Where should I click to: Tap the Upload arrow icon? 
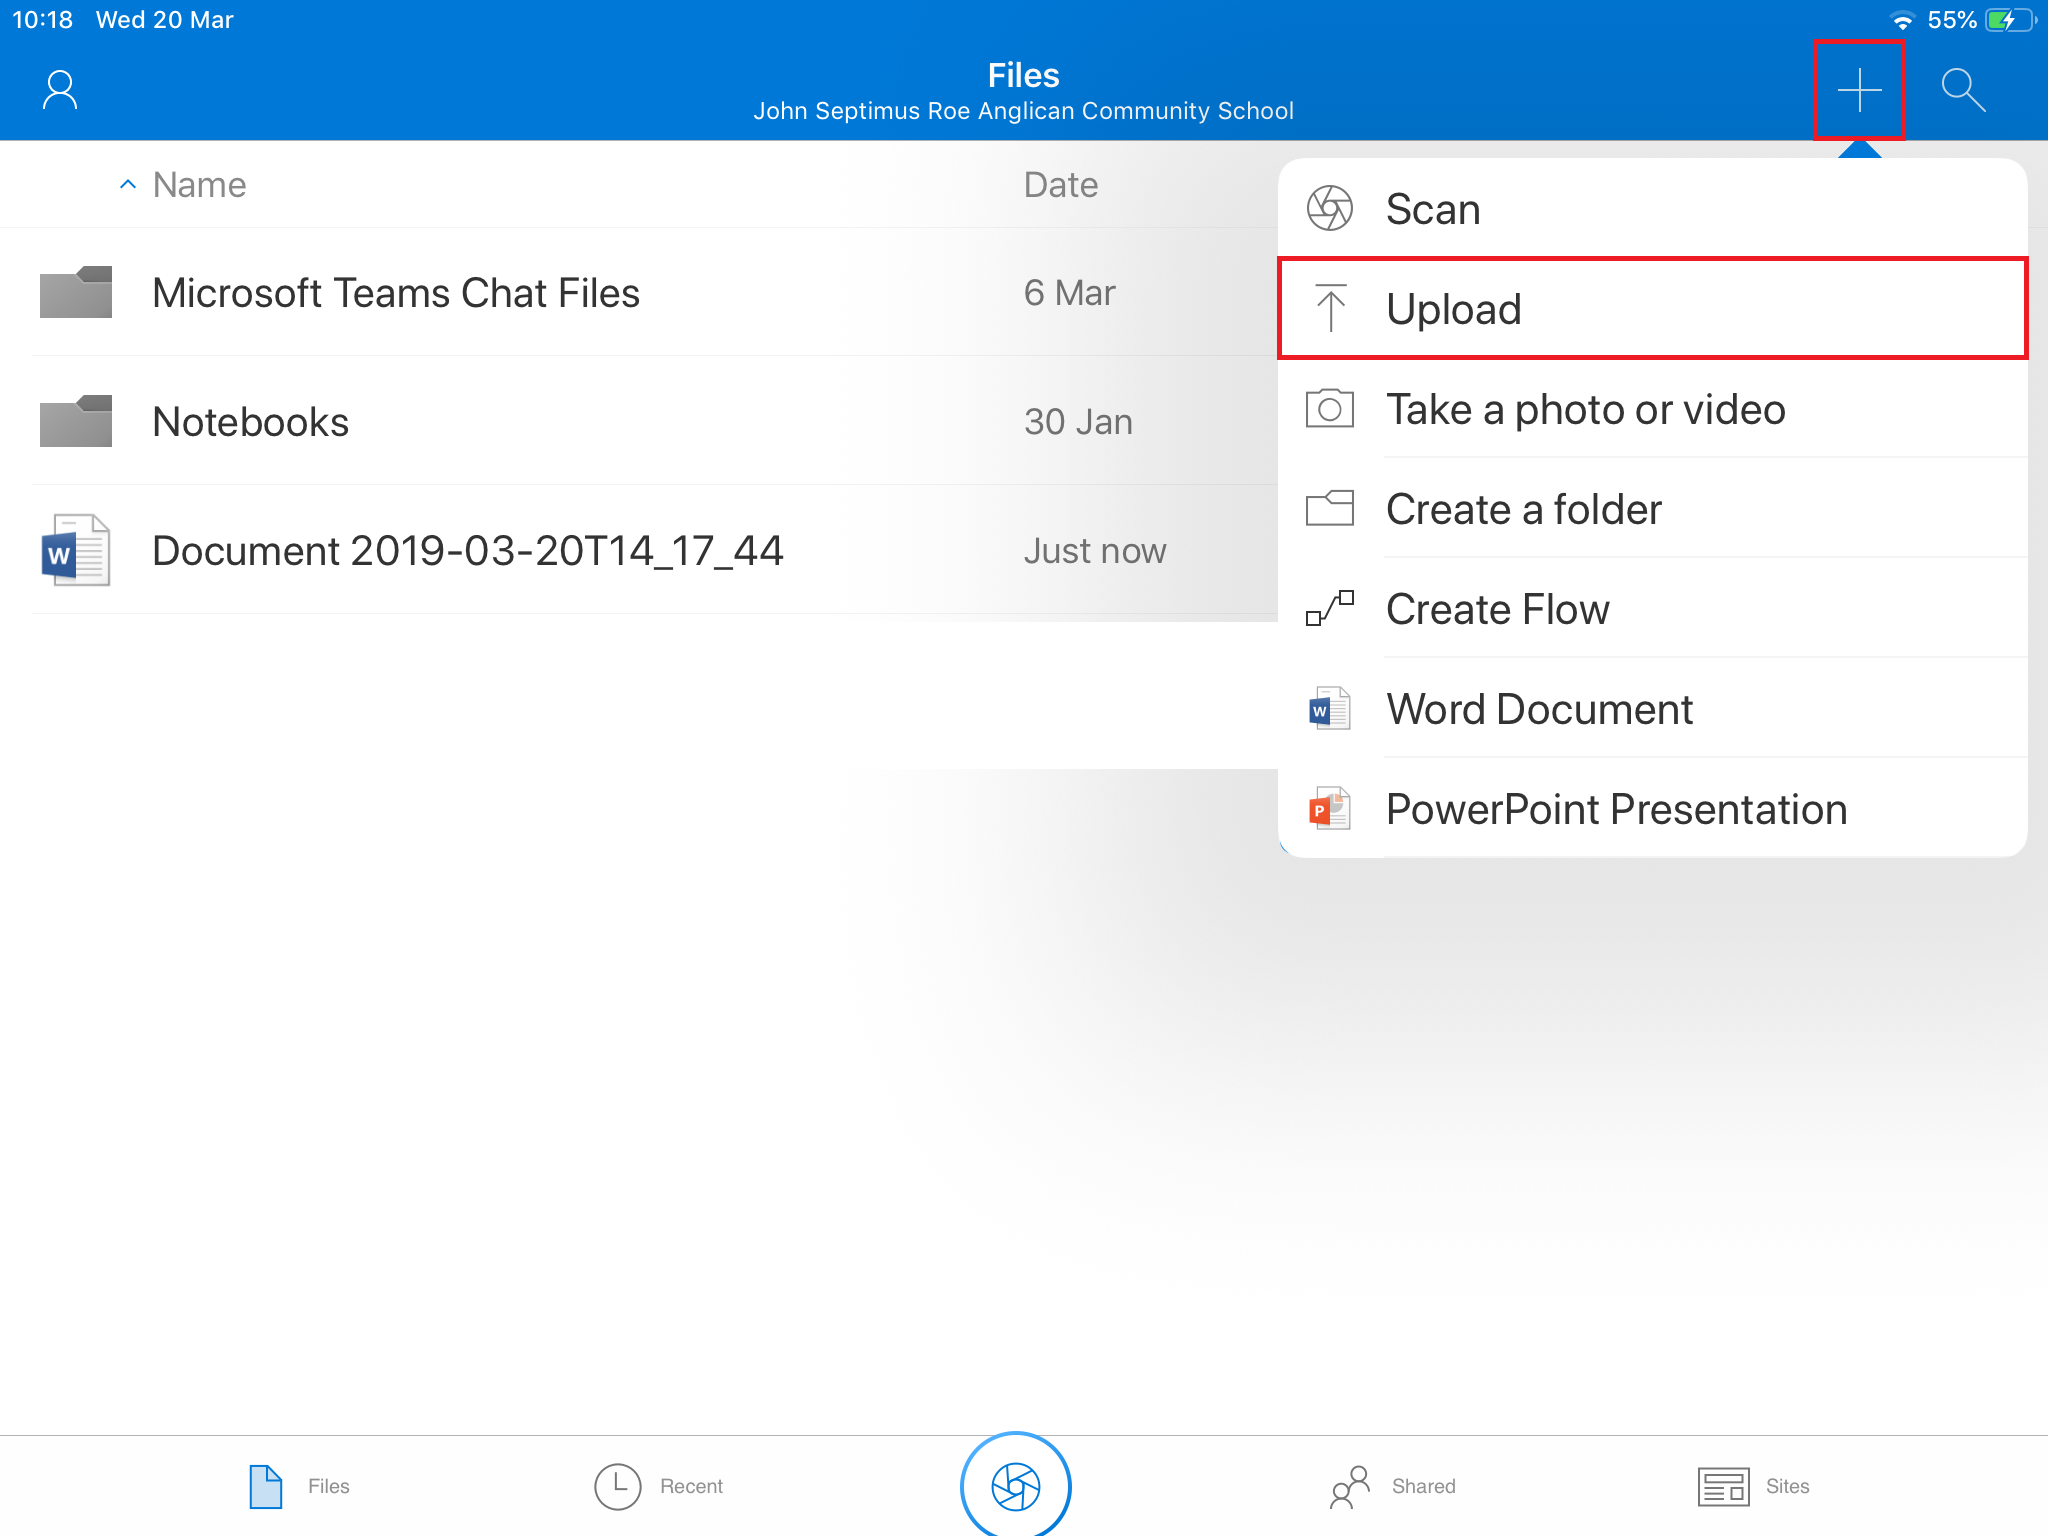click(x=1330, y=308)
